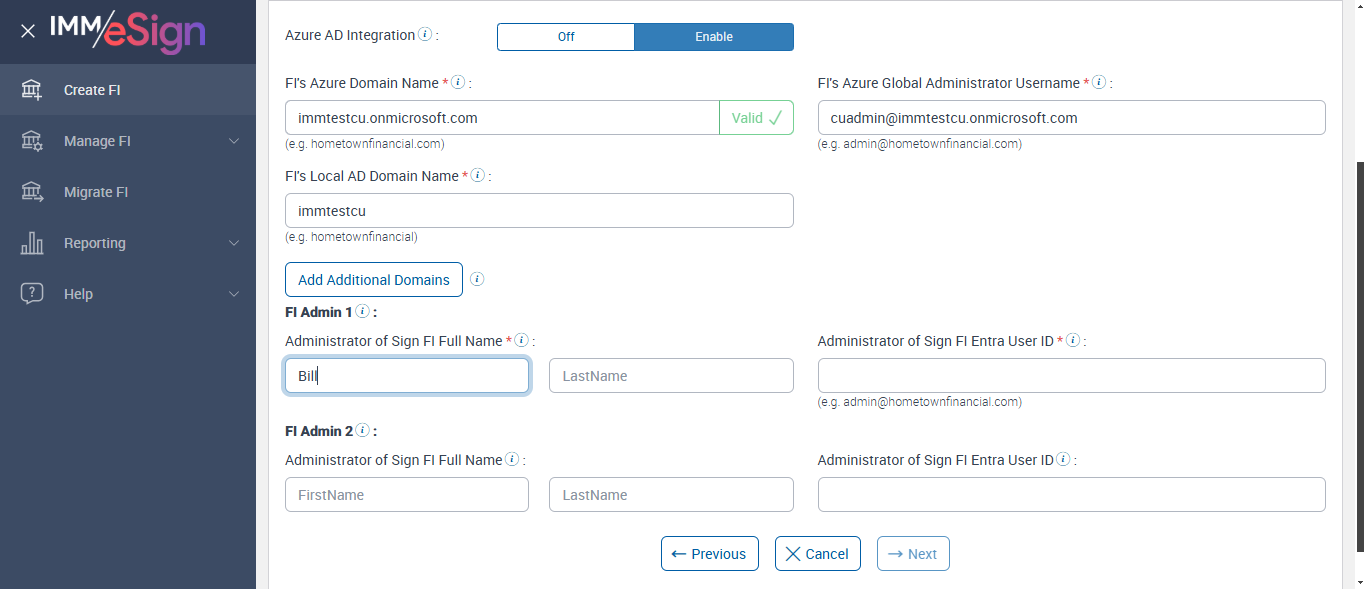Click info icon beside FI's Local AD Domain Name
The image size is (1366, 589).
(478, 176)
